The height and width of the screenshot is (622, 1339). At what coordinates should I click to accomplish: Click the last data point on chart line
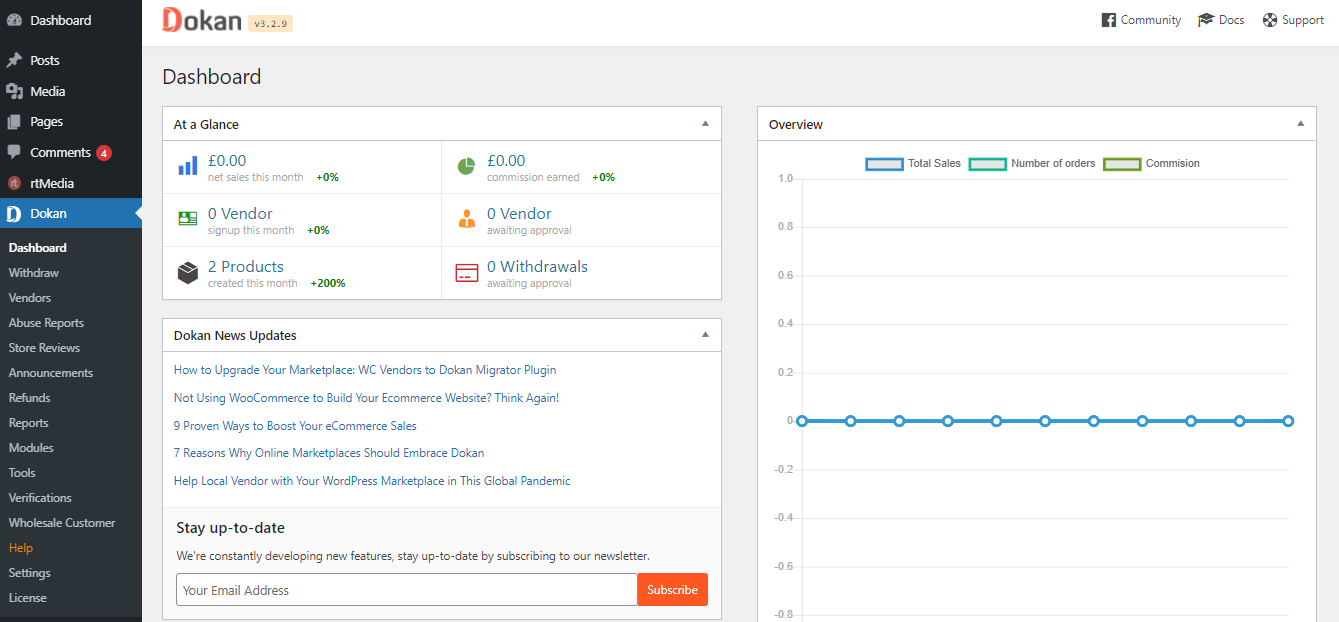tap(1288, 421)
